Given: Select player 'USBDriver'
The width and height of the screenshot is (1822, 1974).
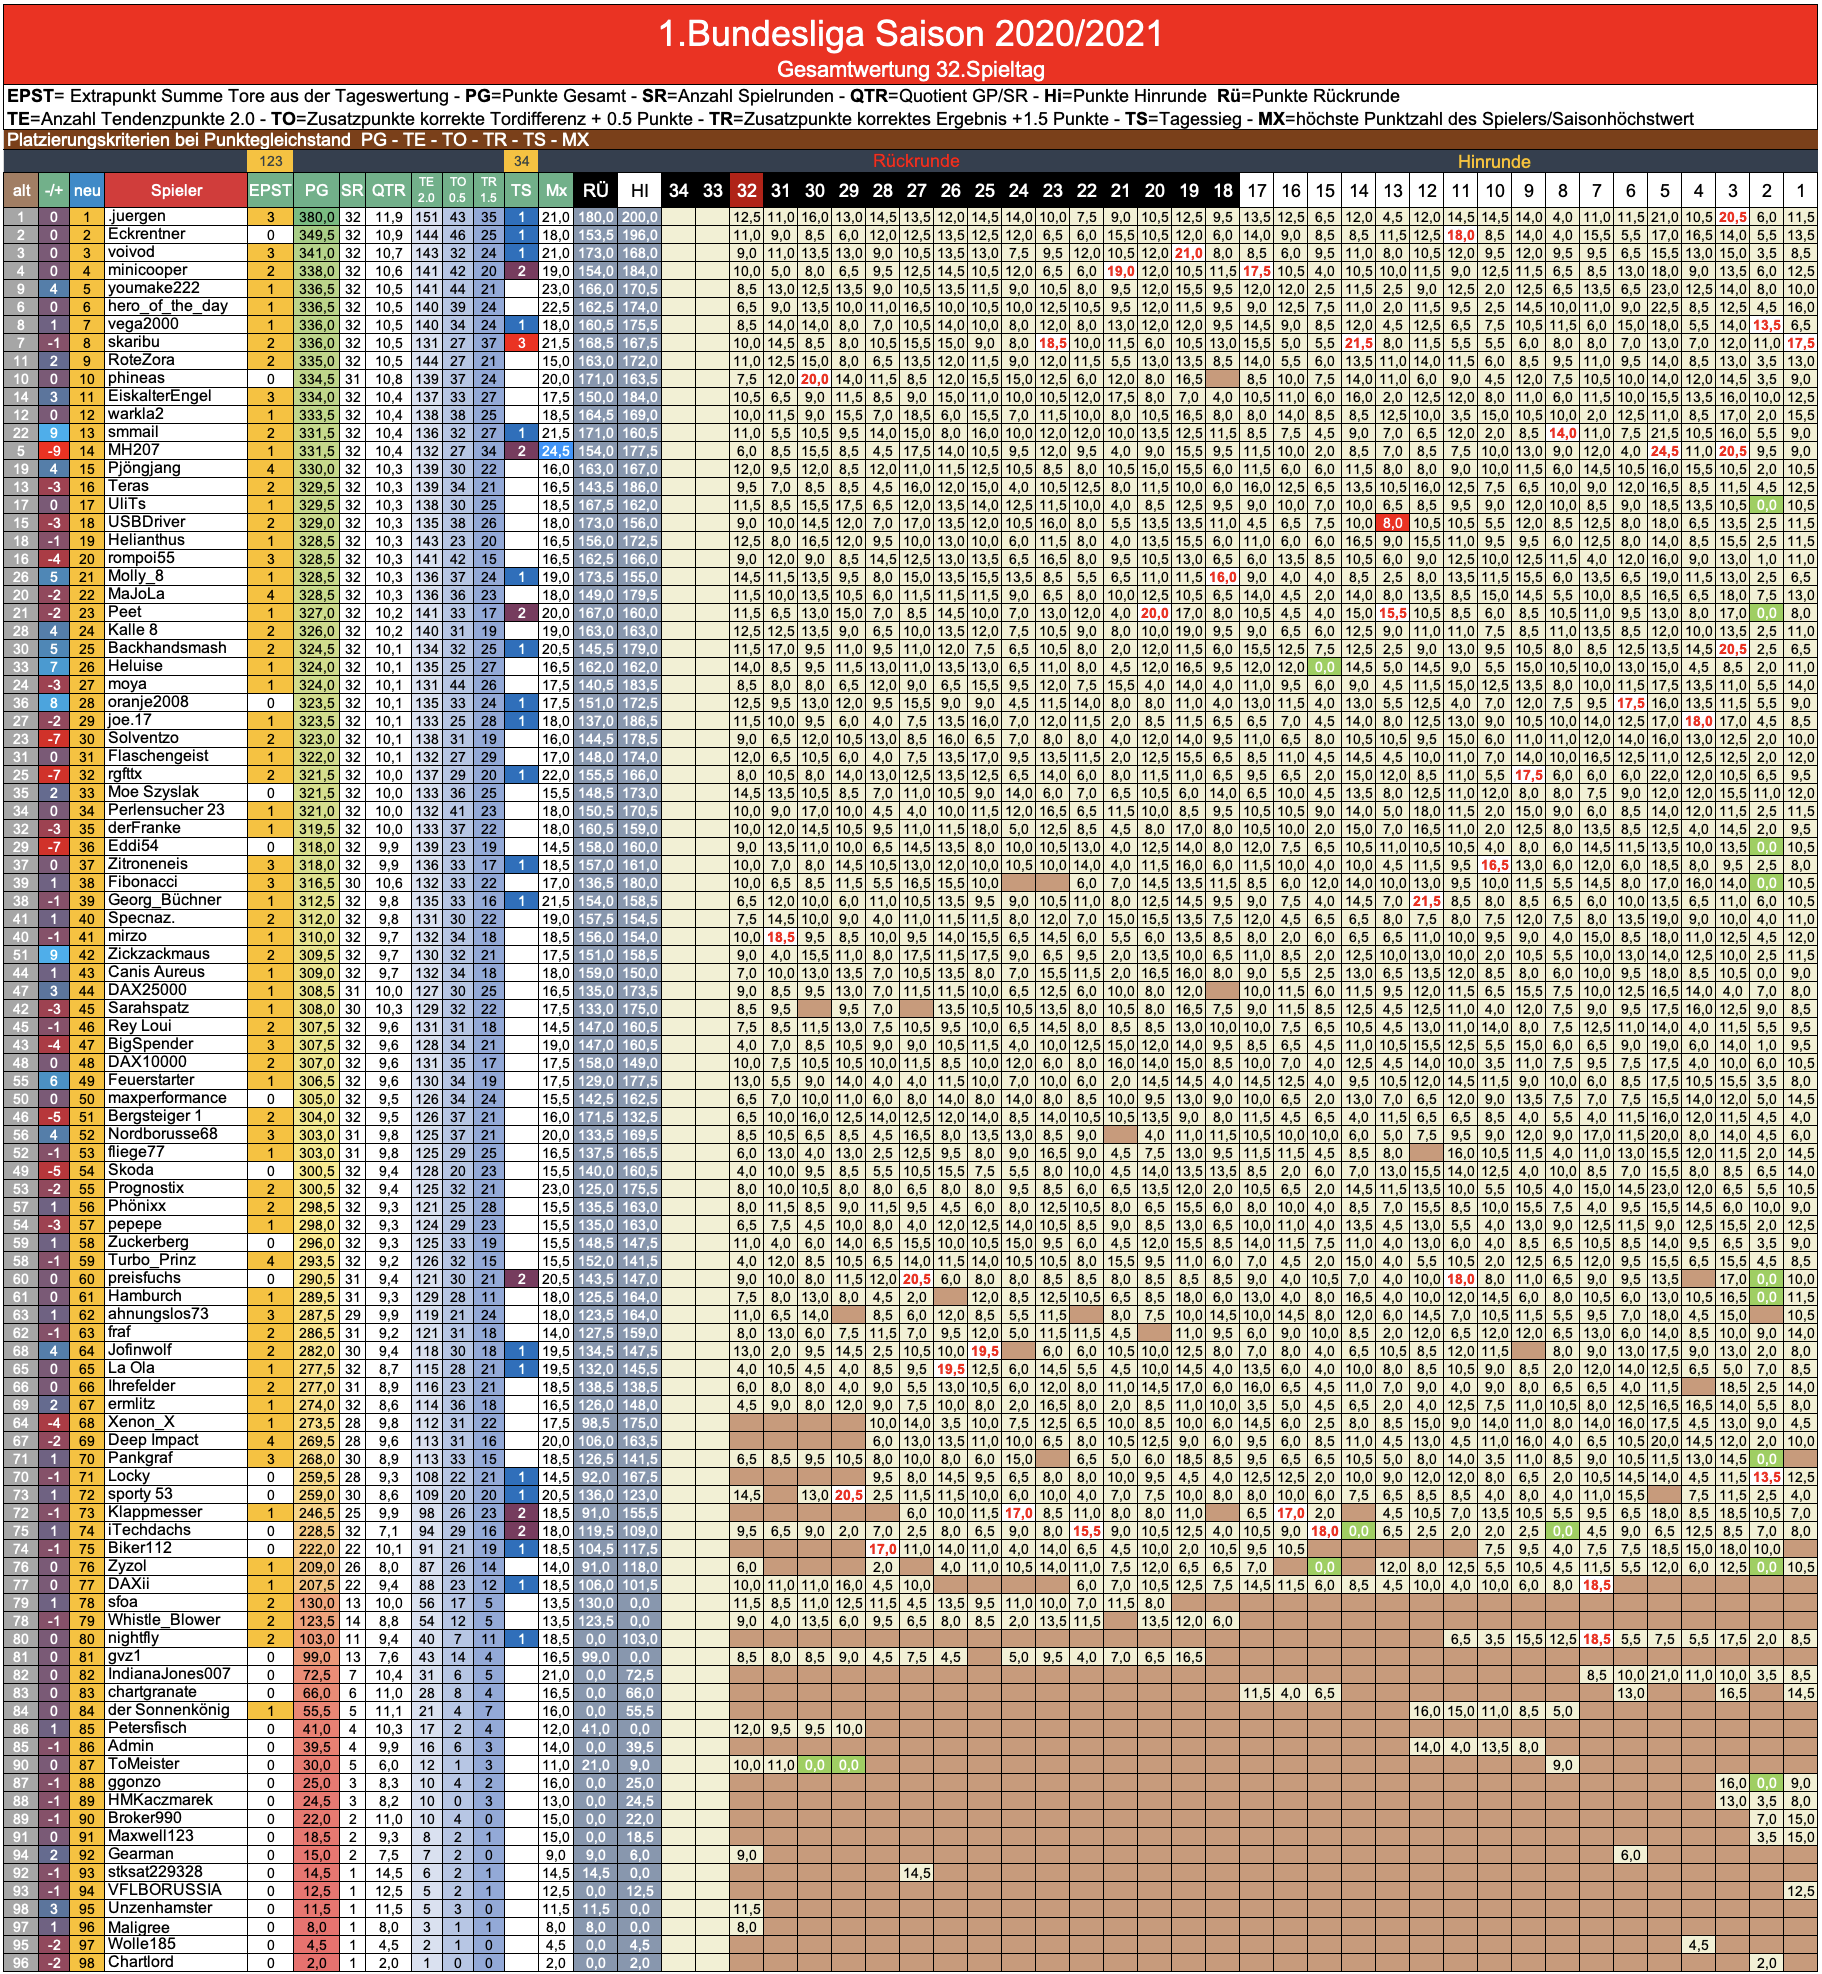Looking at the screenshot, I should [176, 522].
